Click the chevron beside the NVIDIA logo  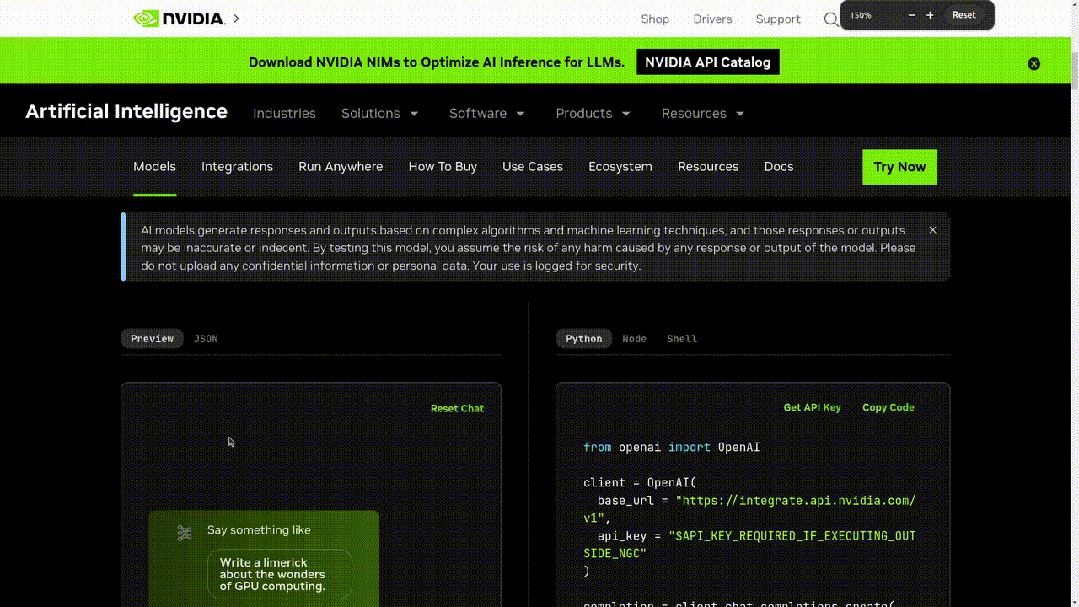click(x=236, y=18)
